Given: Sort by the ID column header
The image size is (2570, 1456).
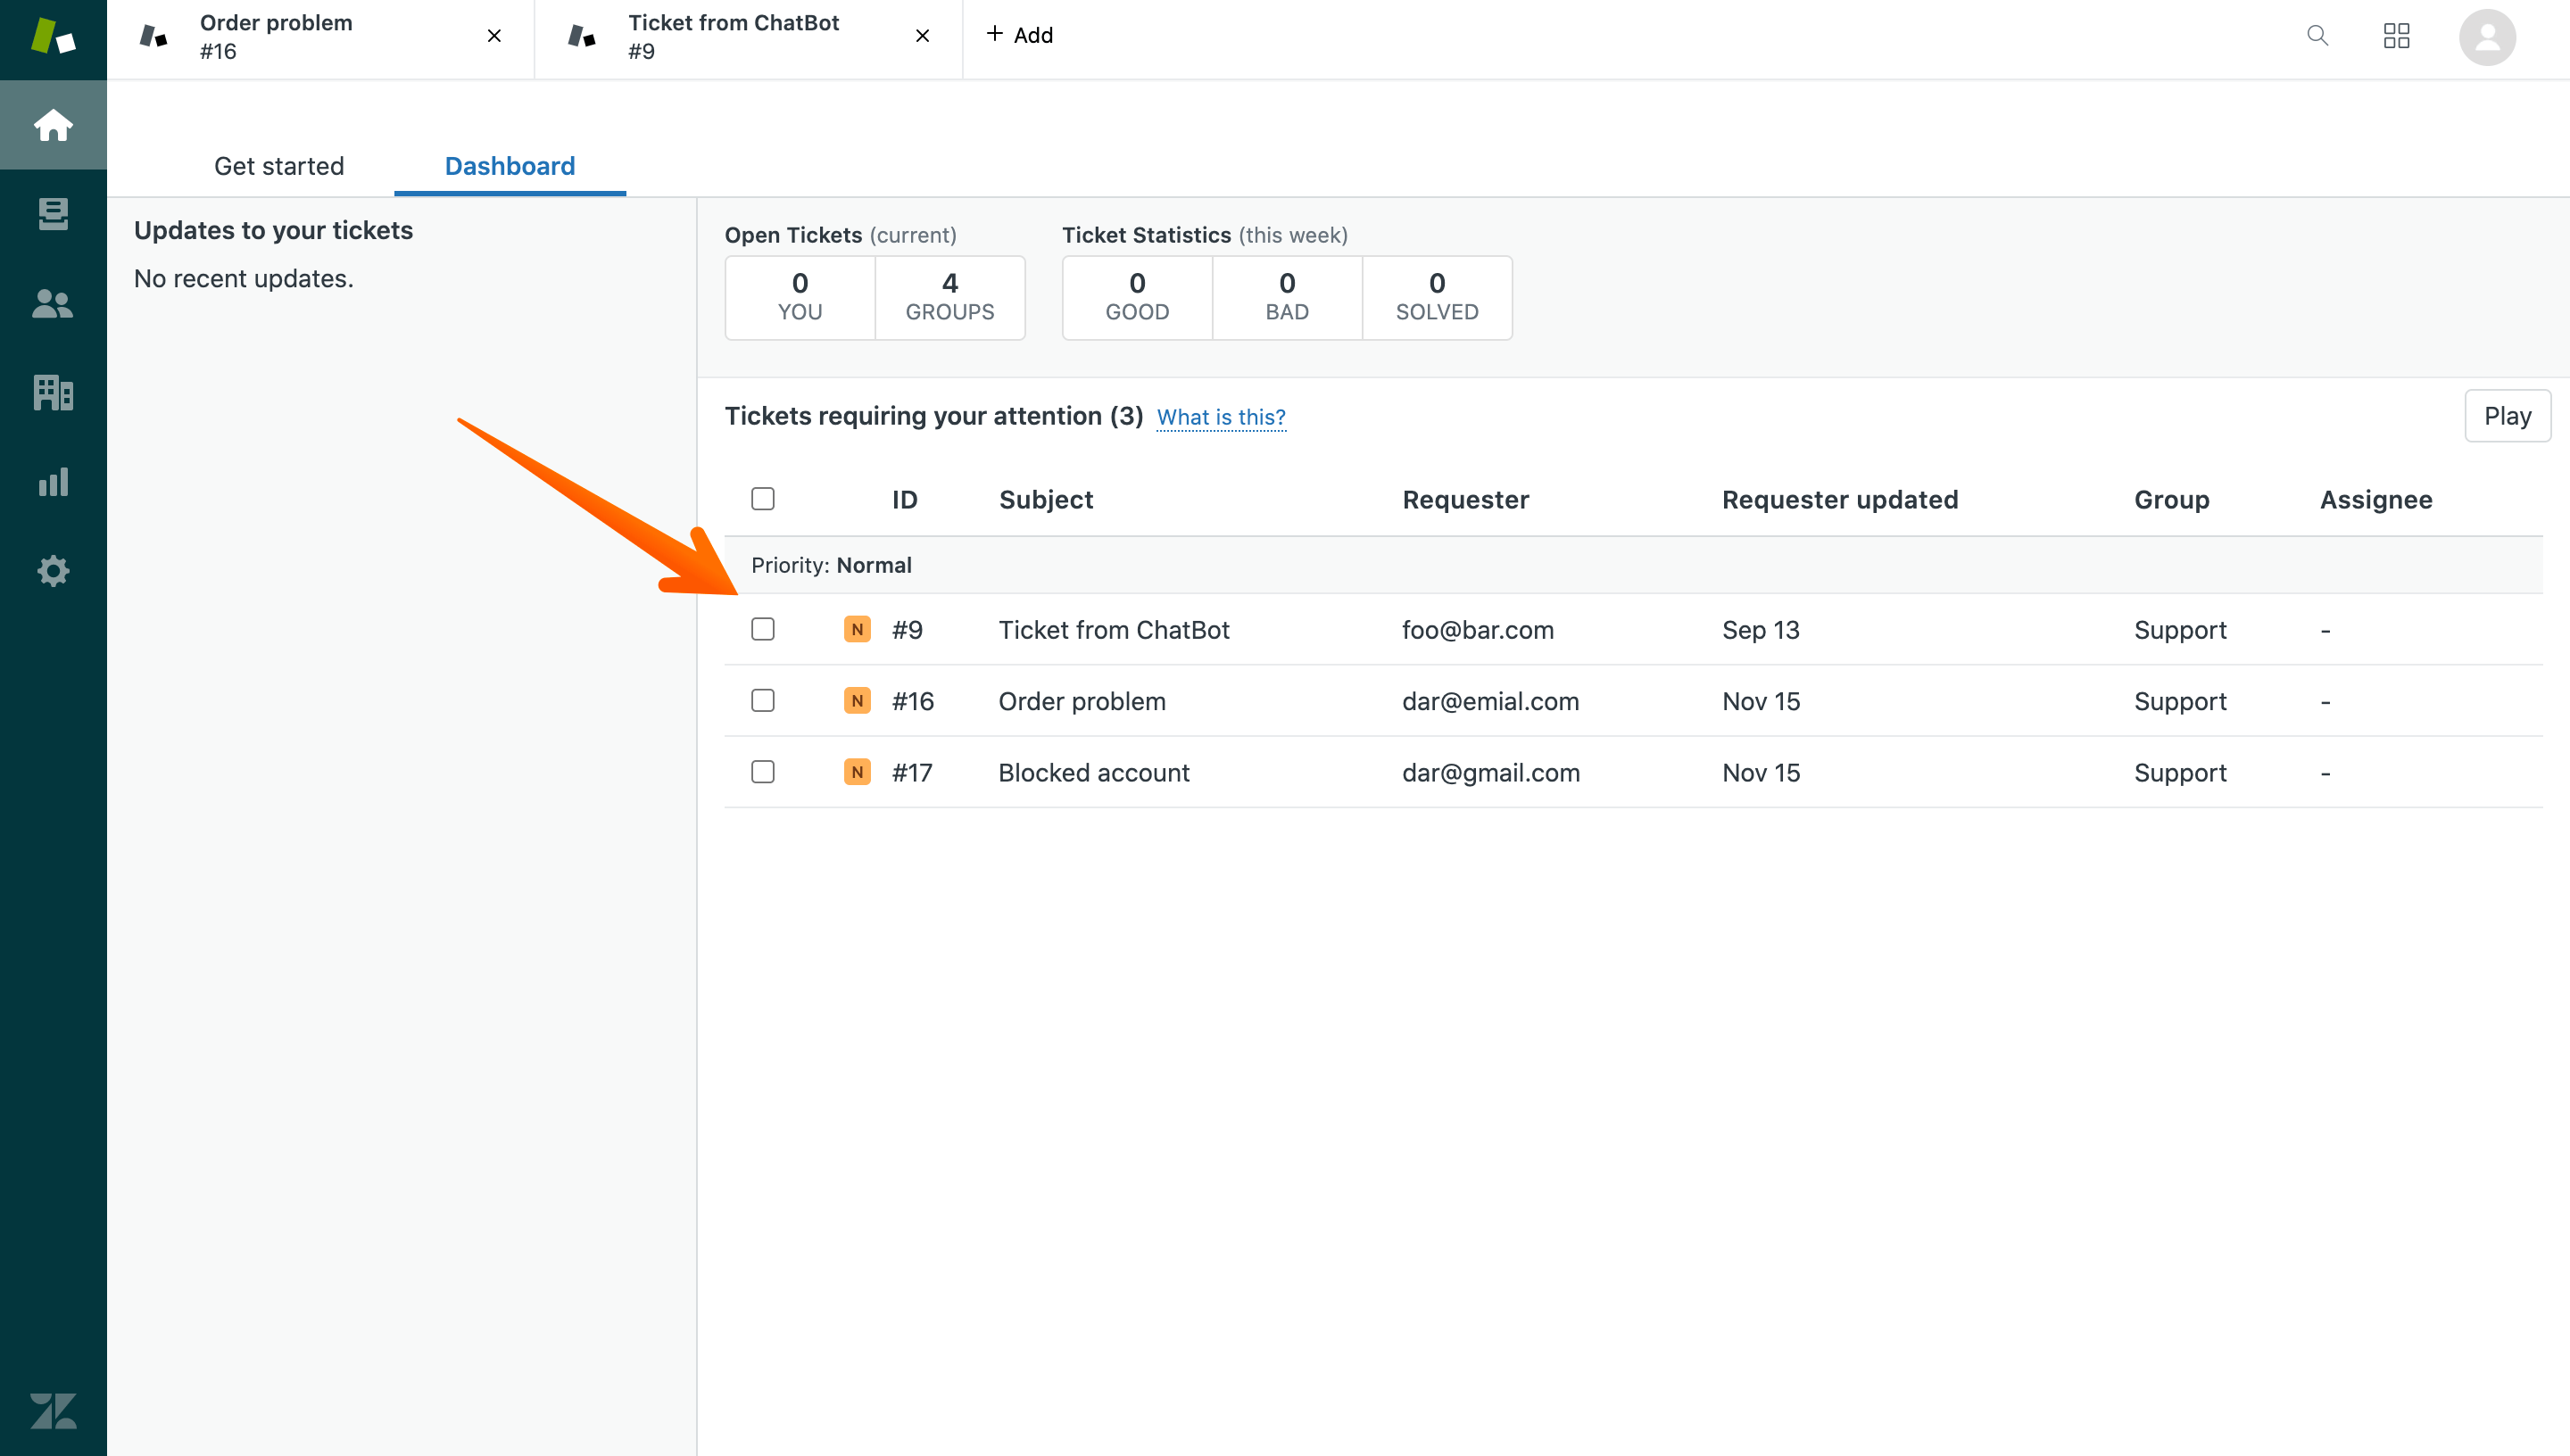Looking at the screenshot, I should pyautogui.click(x=904, y=499).
